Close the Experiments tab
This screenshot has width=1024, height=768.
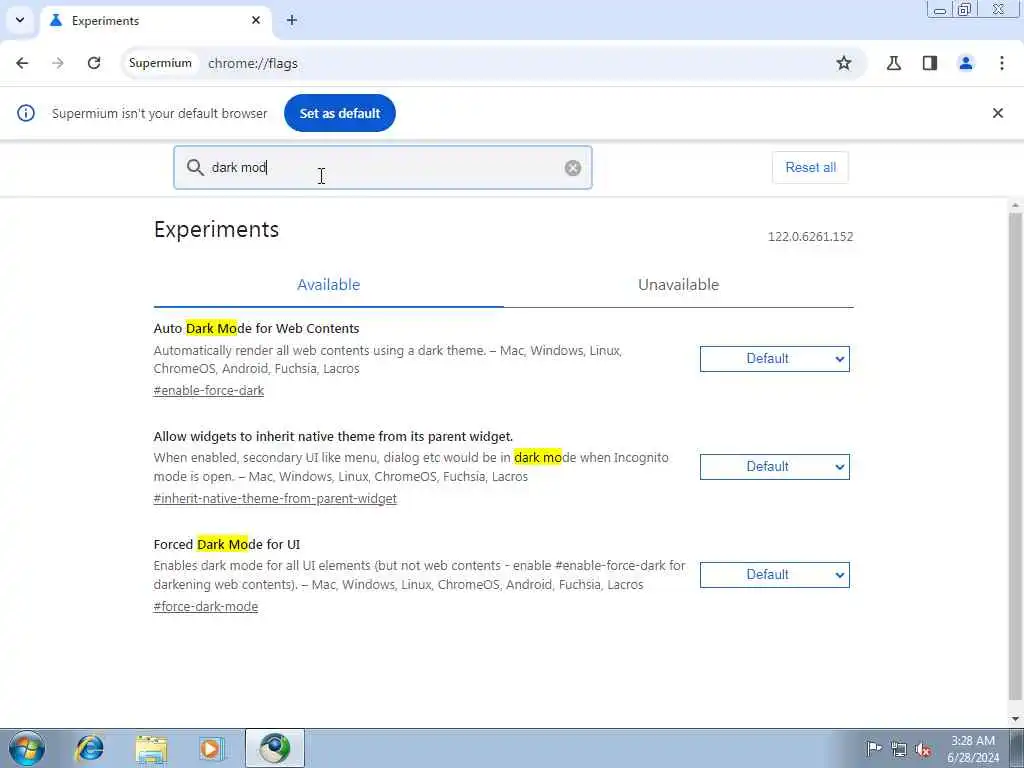(256, 20)
